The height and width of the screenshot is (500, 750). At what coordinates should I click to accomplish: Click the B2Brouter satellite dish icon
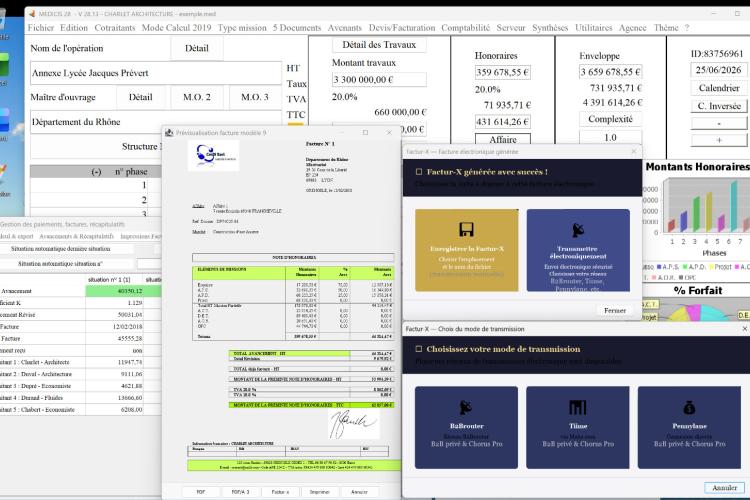tap(466, 408)
